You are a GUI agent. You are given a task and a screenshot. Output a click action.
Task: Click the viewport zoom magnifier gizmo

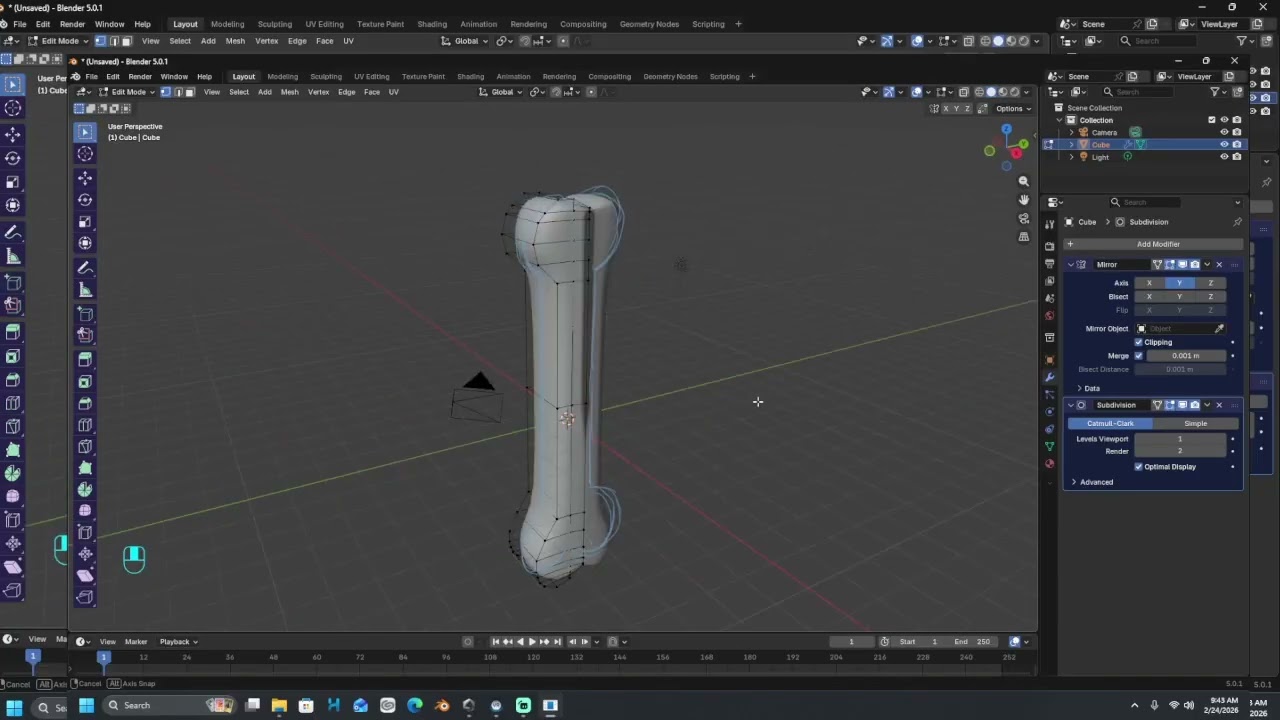(x=1023, y=181)
